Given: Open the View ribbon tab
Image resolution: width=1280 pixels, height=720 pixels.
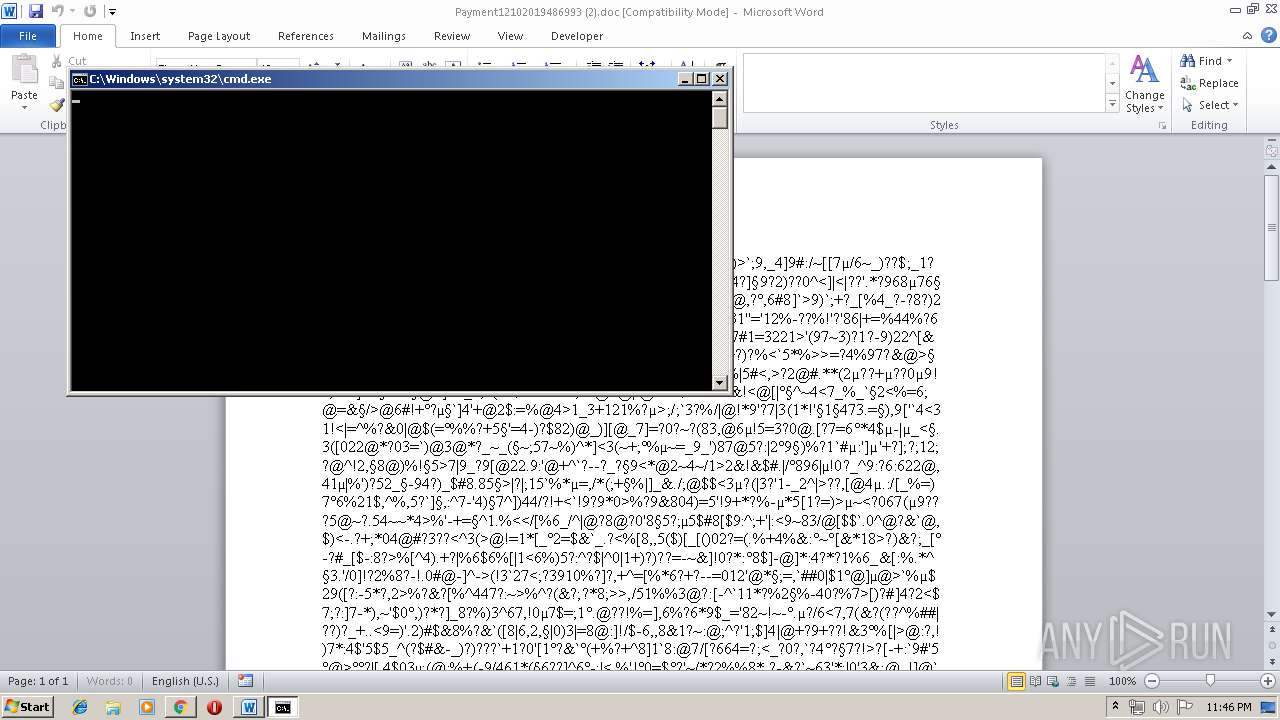Looking at the screenshot, I should point(510,36).
